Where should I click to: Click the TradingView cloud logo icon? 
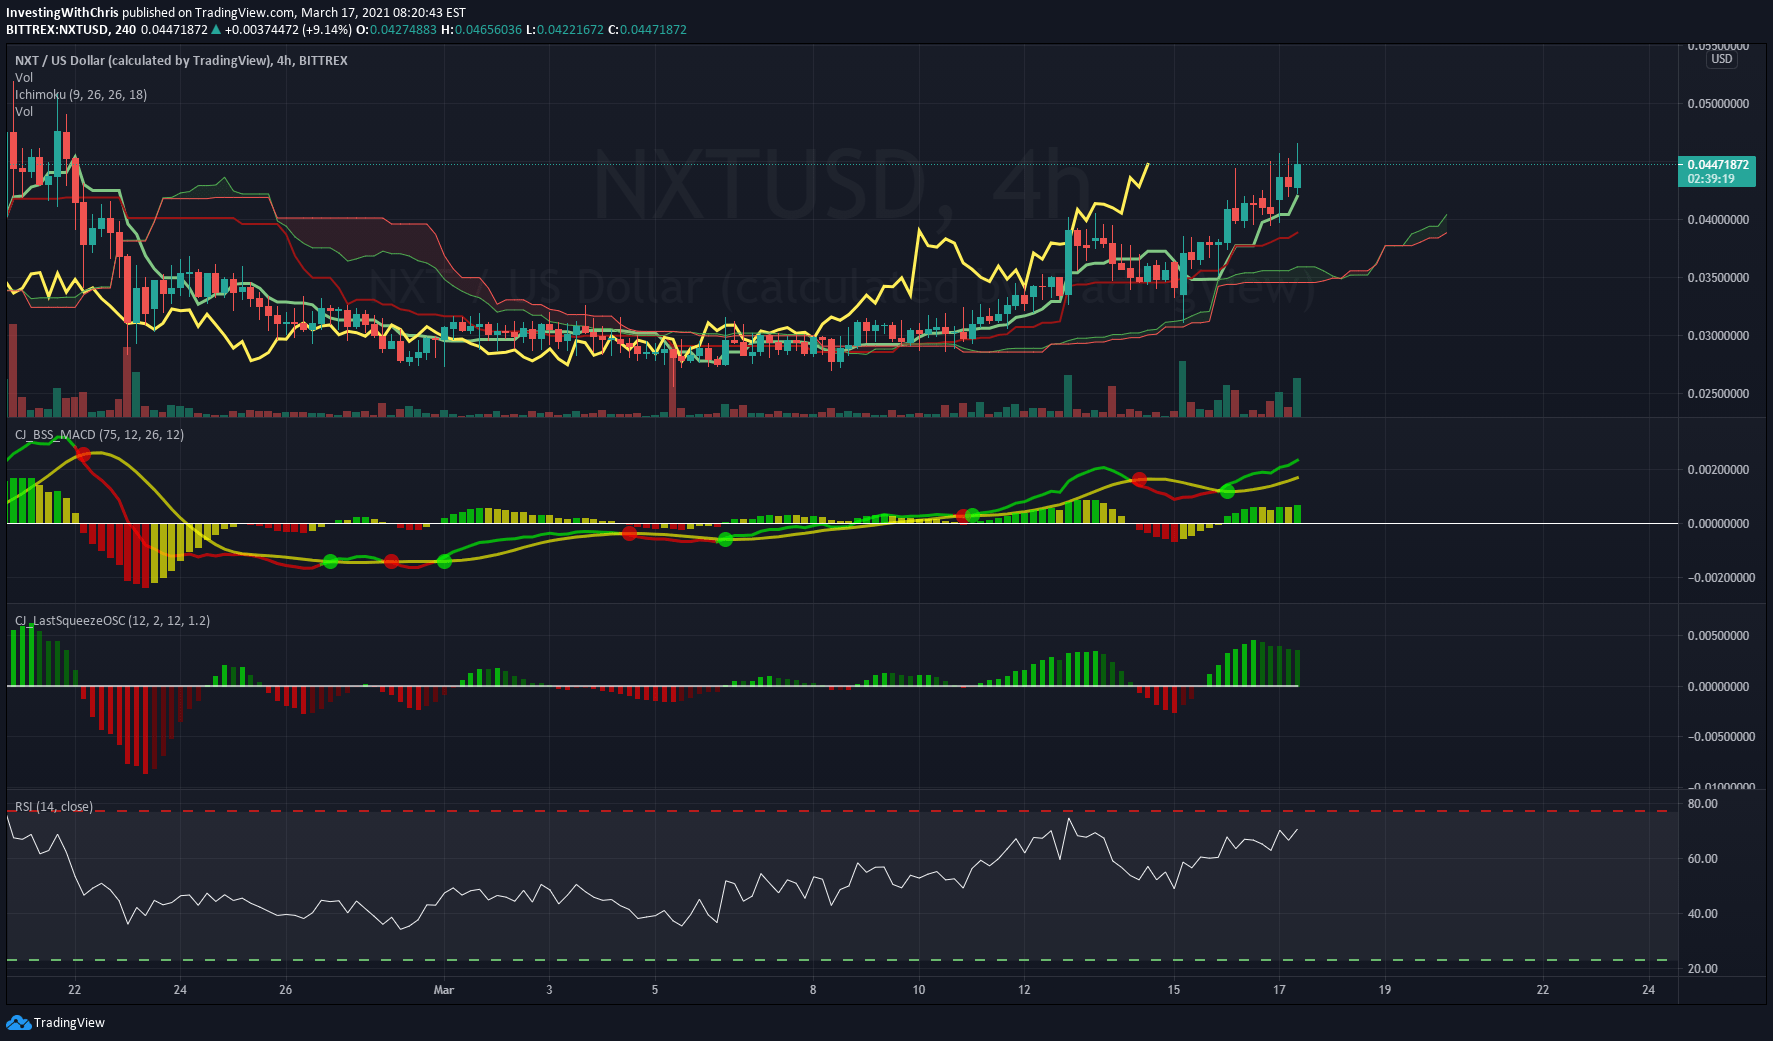click(x=17, y=1022)
